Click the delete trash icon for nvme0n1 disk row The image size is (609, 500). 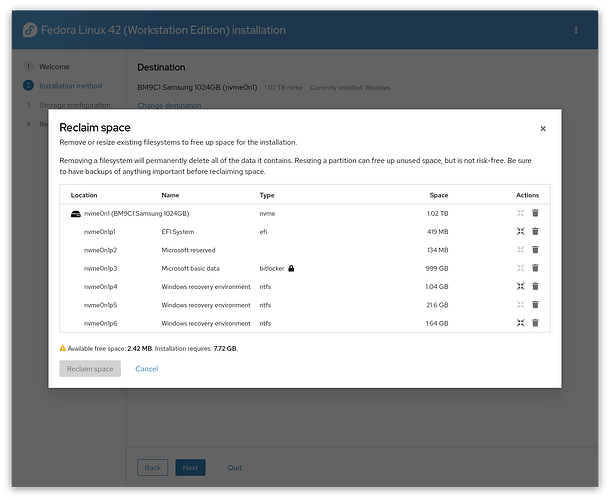535,213
